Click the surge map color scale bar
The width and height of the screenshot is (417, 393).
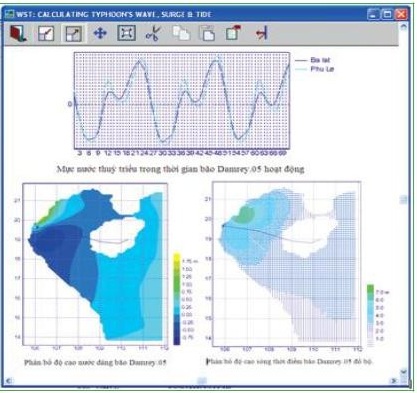tap(177, 299)
